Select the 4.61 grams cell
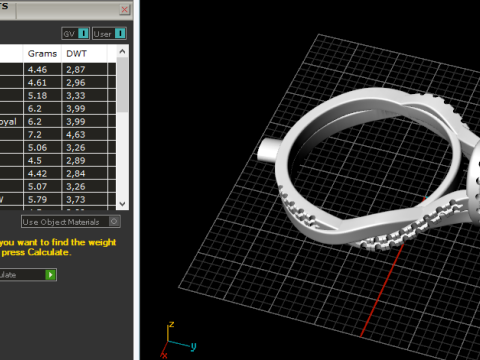 42,82
